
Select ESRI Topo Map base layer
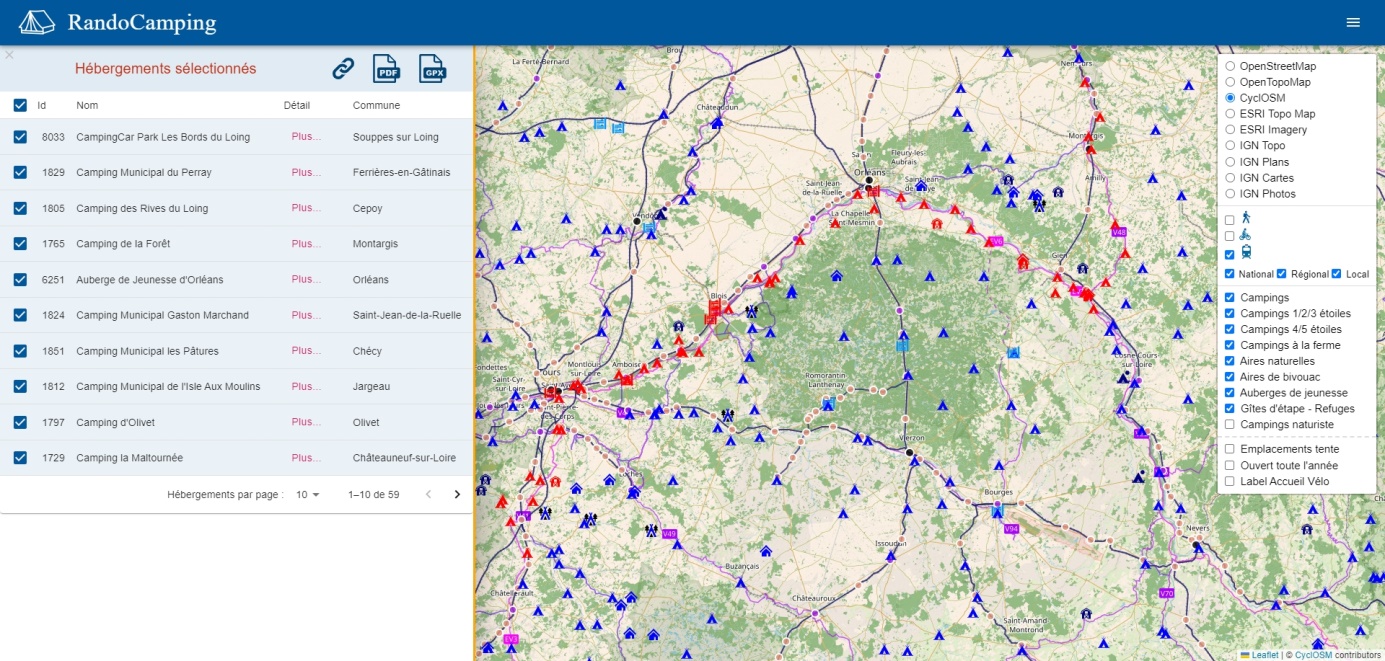(x=1230, y=114)
